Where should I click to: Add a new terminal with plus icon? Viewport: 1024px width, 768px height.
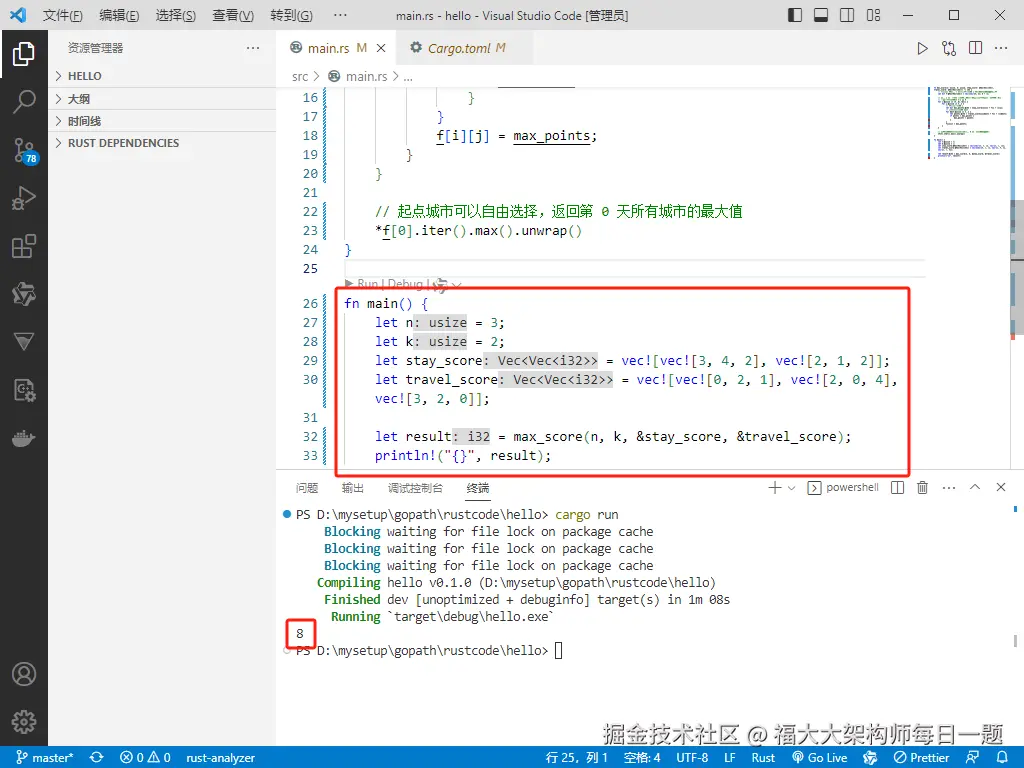coord(775,487)
